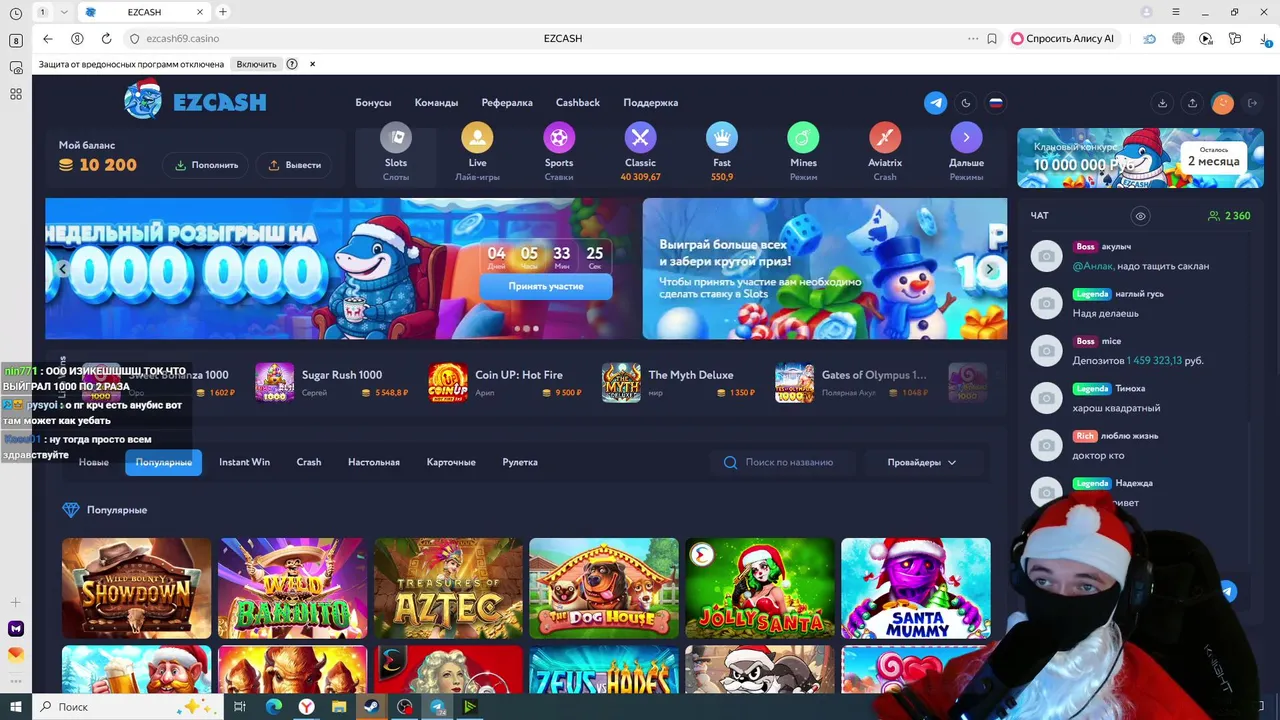This screenshot has width=1280, height=720.
Task: Show the previous banner with the left arrow
Action: click(x=62, y=269)
